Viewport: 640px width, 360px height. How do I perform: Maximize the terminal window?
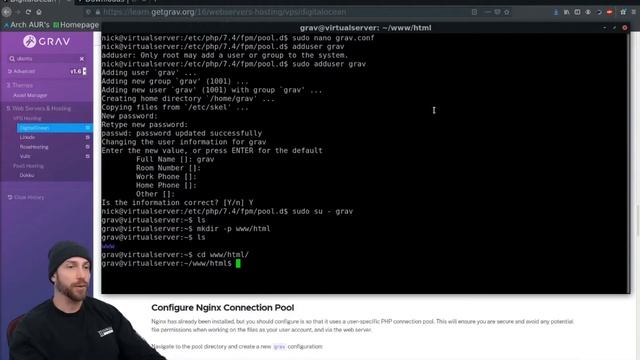point(614,28)
